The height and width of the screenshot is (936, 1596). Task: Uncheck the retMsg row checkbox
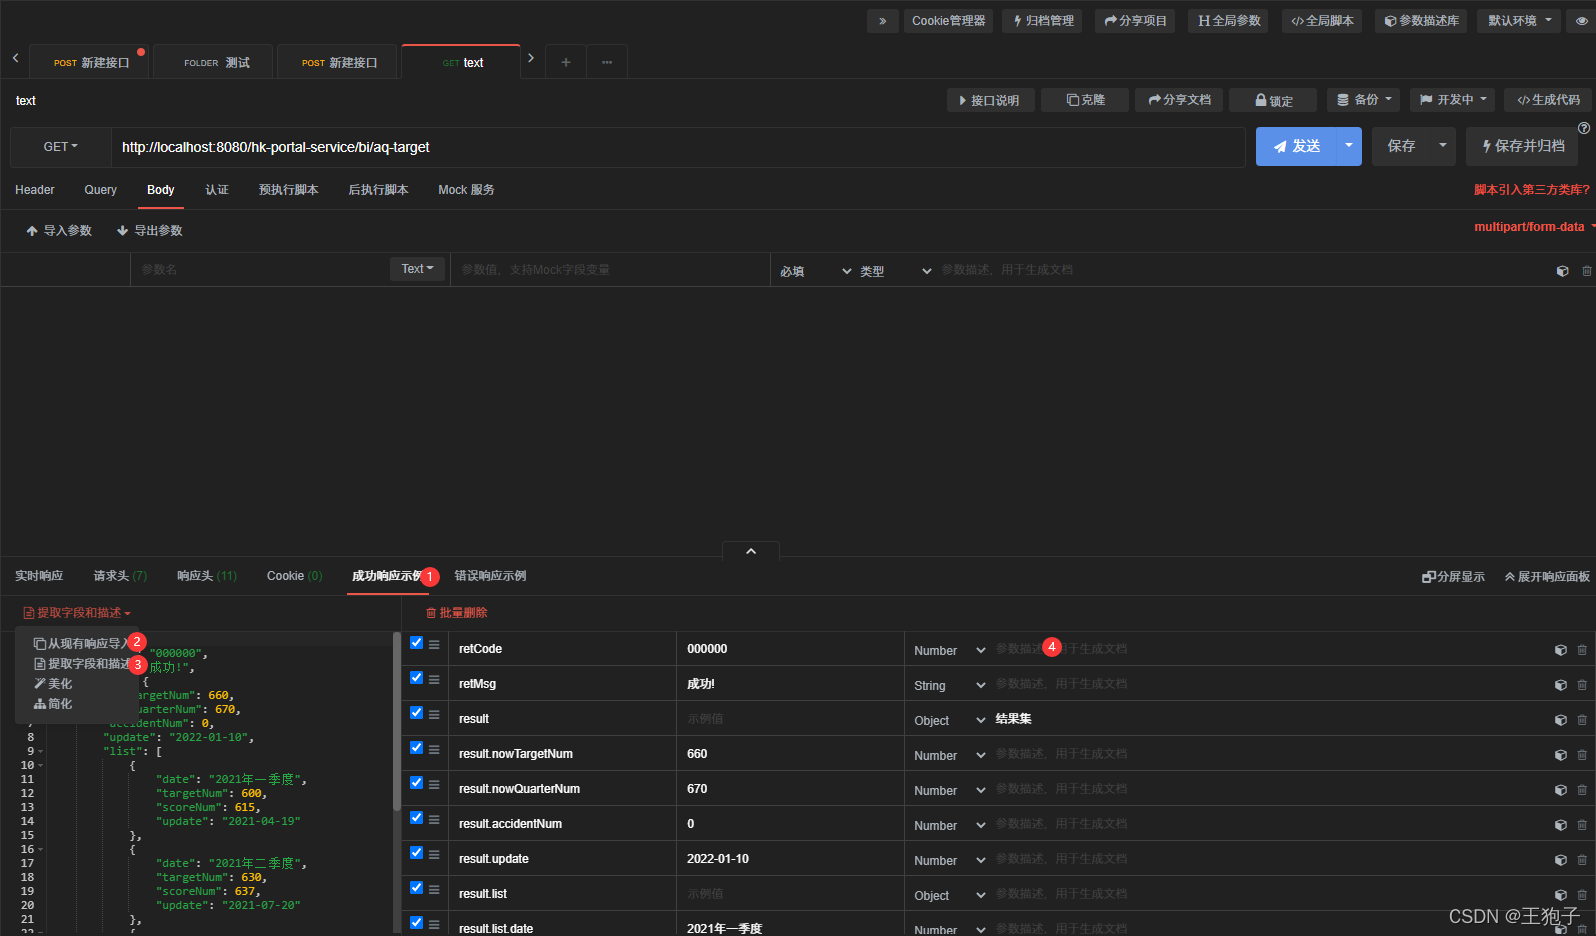[416, 678]
